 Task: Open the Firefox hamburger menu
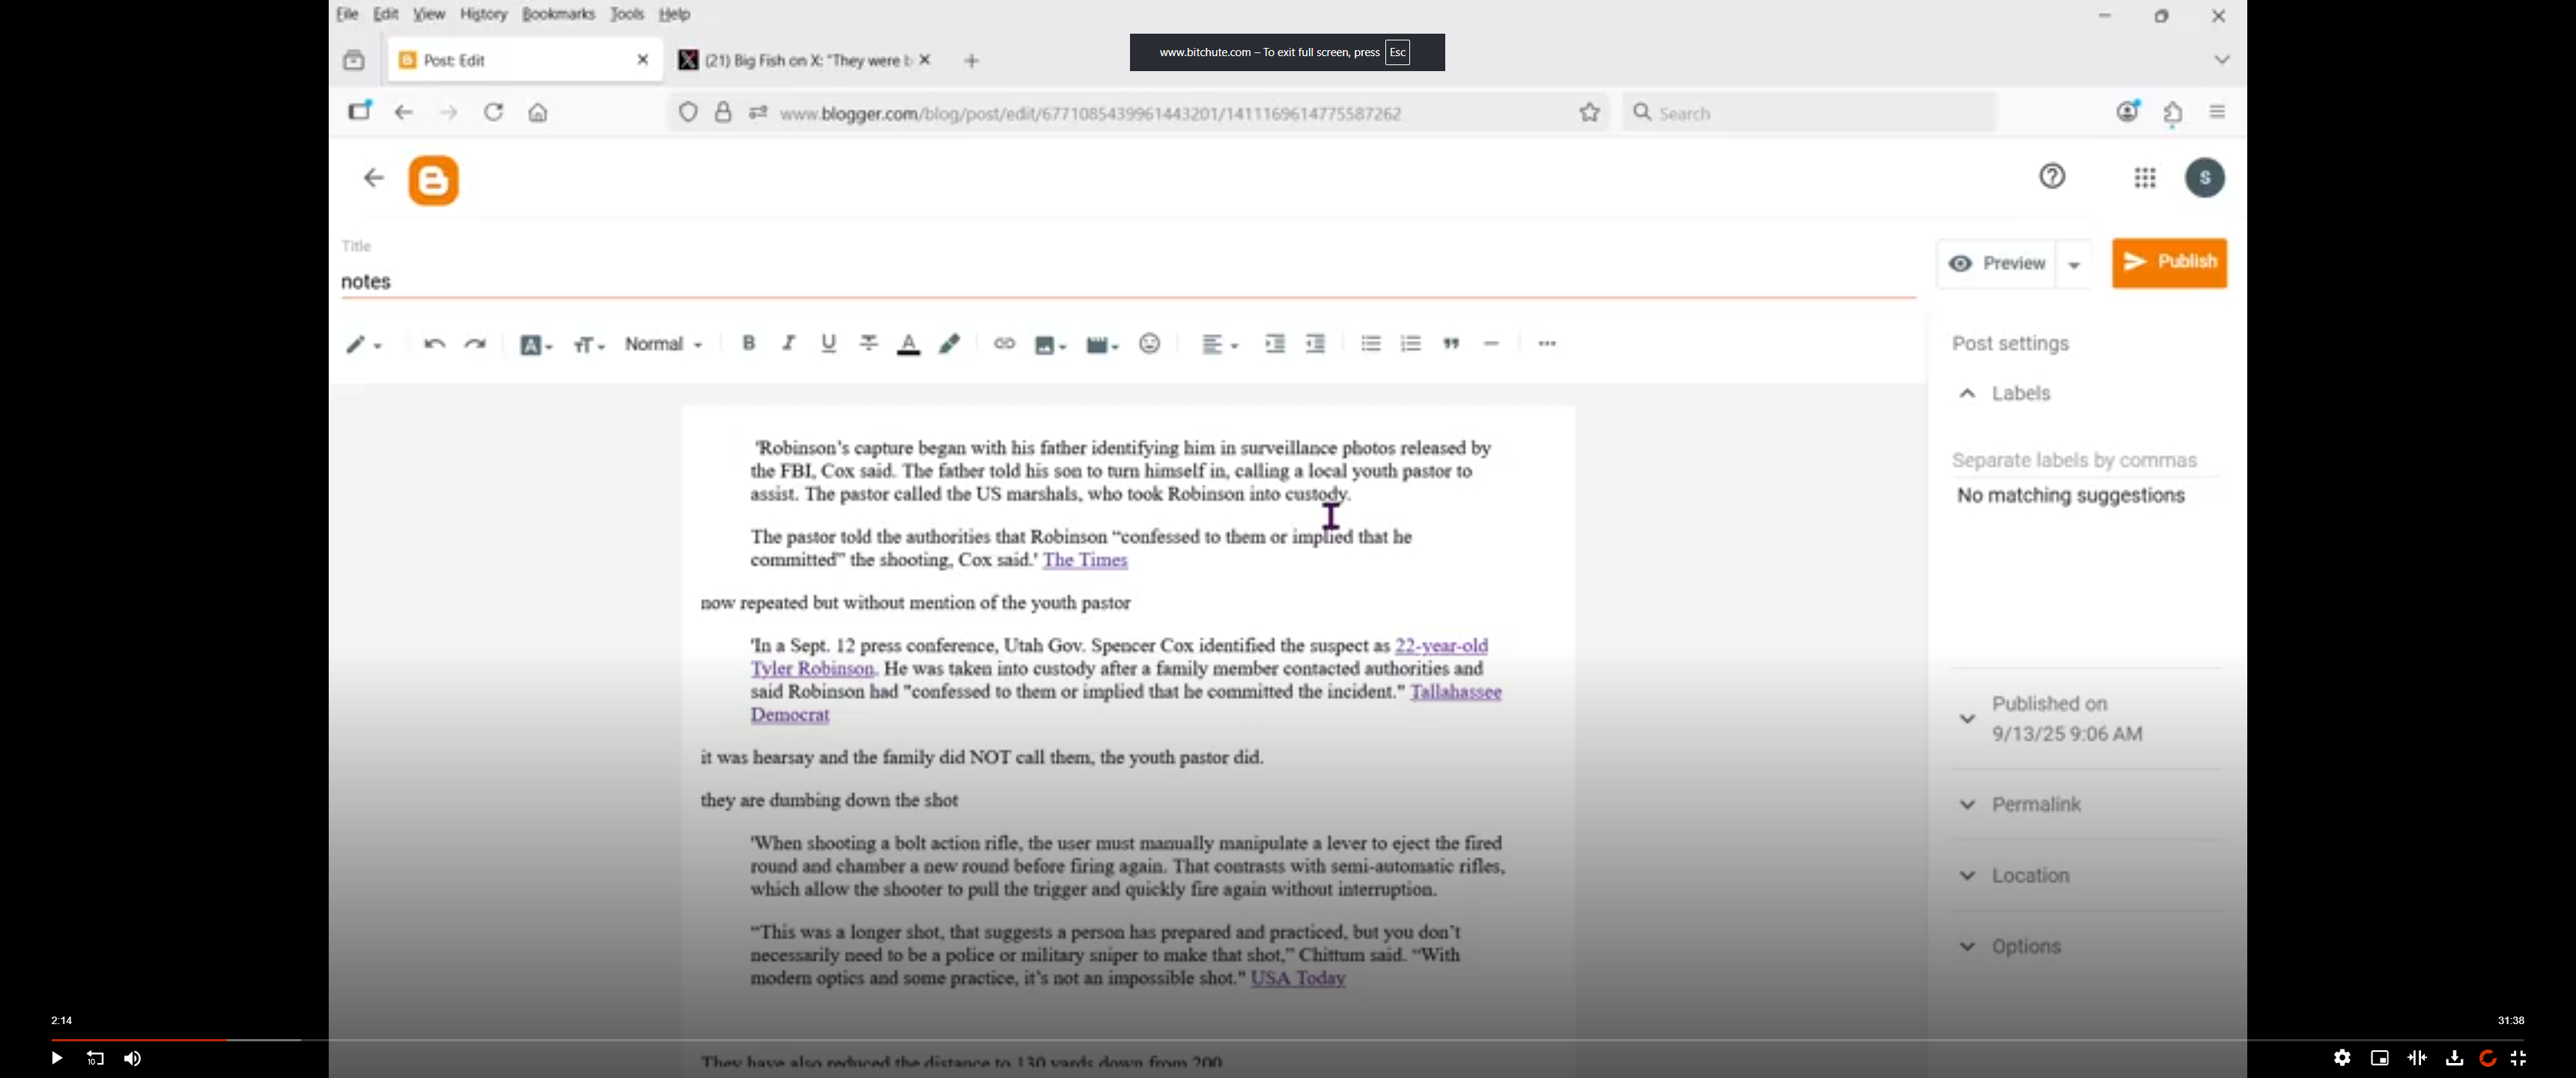[2217, 112]
